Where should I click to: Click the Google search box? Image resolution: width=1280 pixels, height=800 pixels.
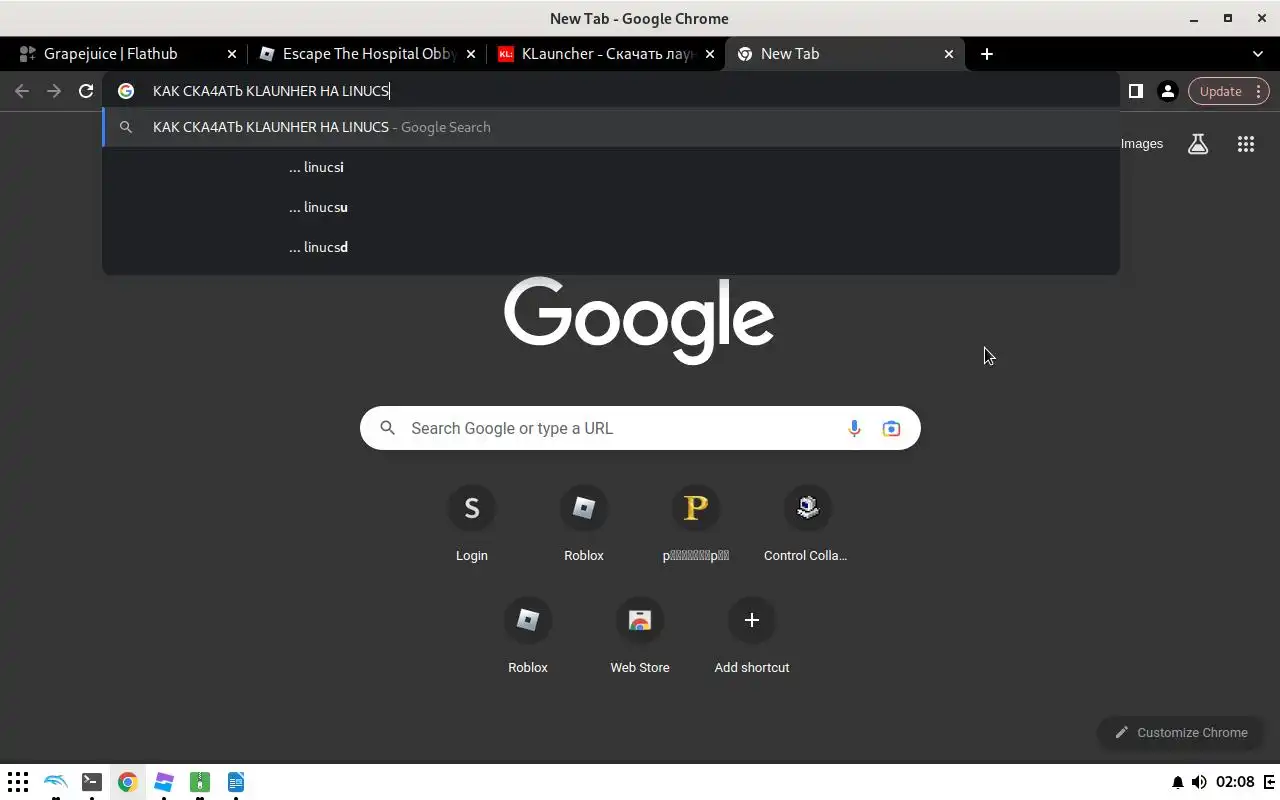click(640, 428)
